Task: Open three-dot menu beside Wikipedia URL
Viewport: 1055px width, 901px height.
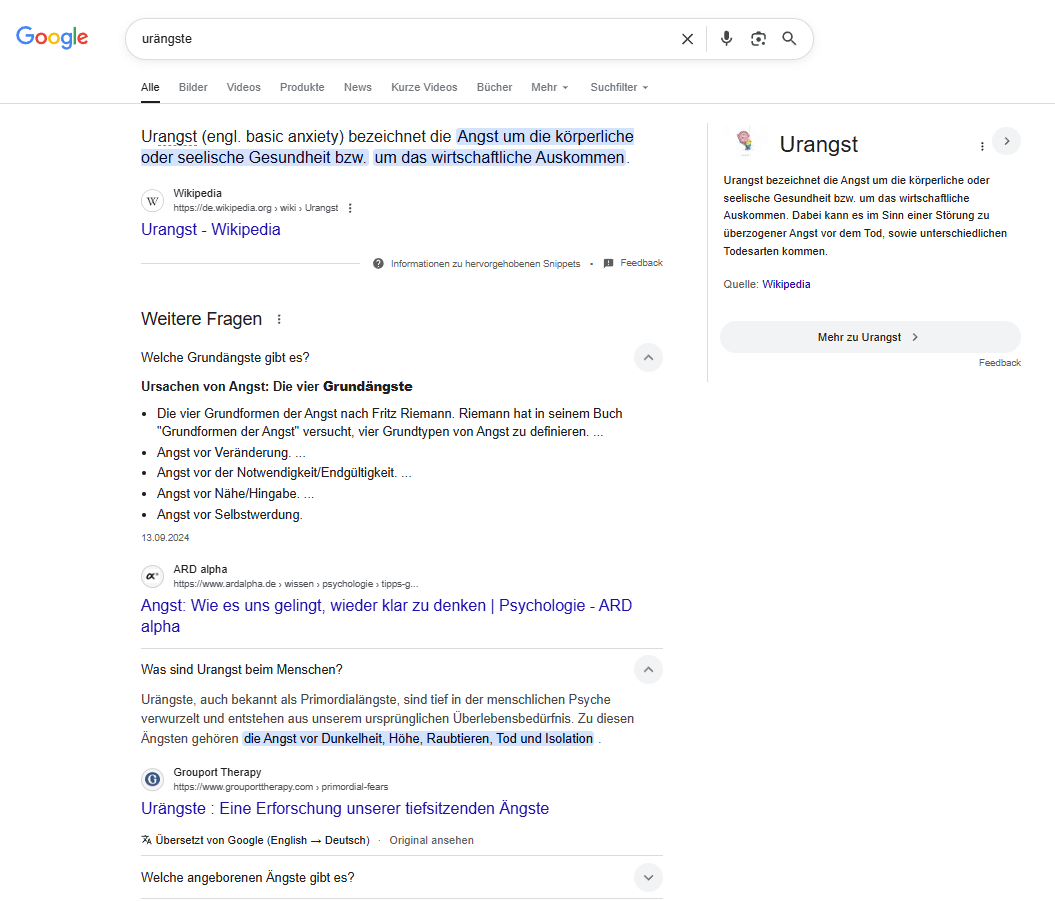Action: click(x=350, y=208)
